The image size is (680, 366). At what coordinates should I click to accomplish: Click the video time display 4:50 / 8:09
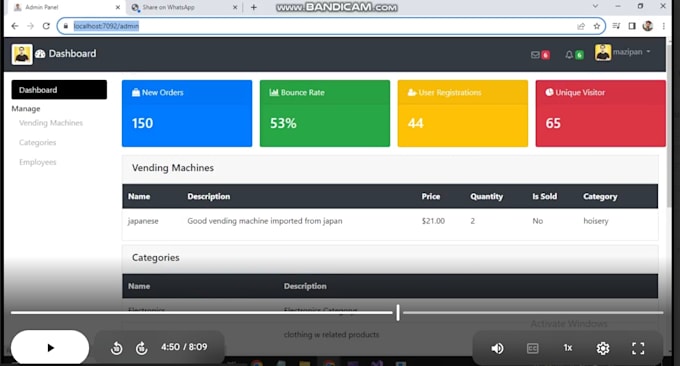(184, 347)
